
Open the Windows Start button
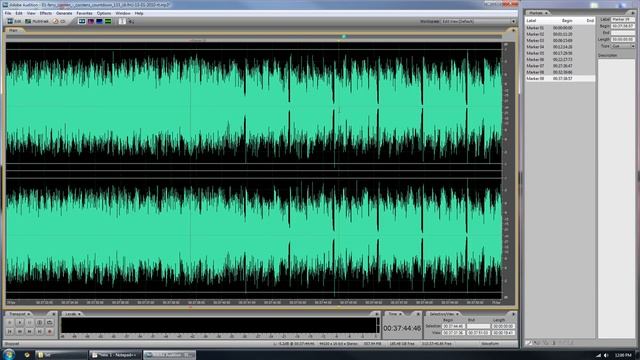tap(8, 354)
